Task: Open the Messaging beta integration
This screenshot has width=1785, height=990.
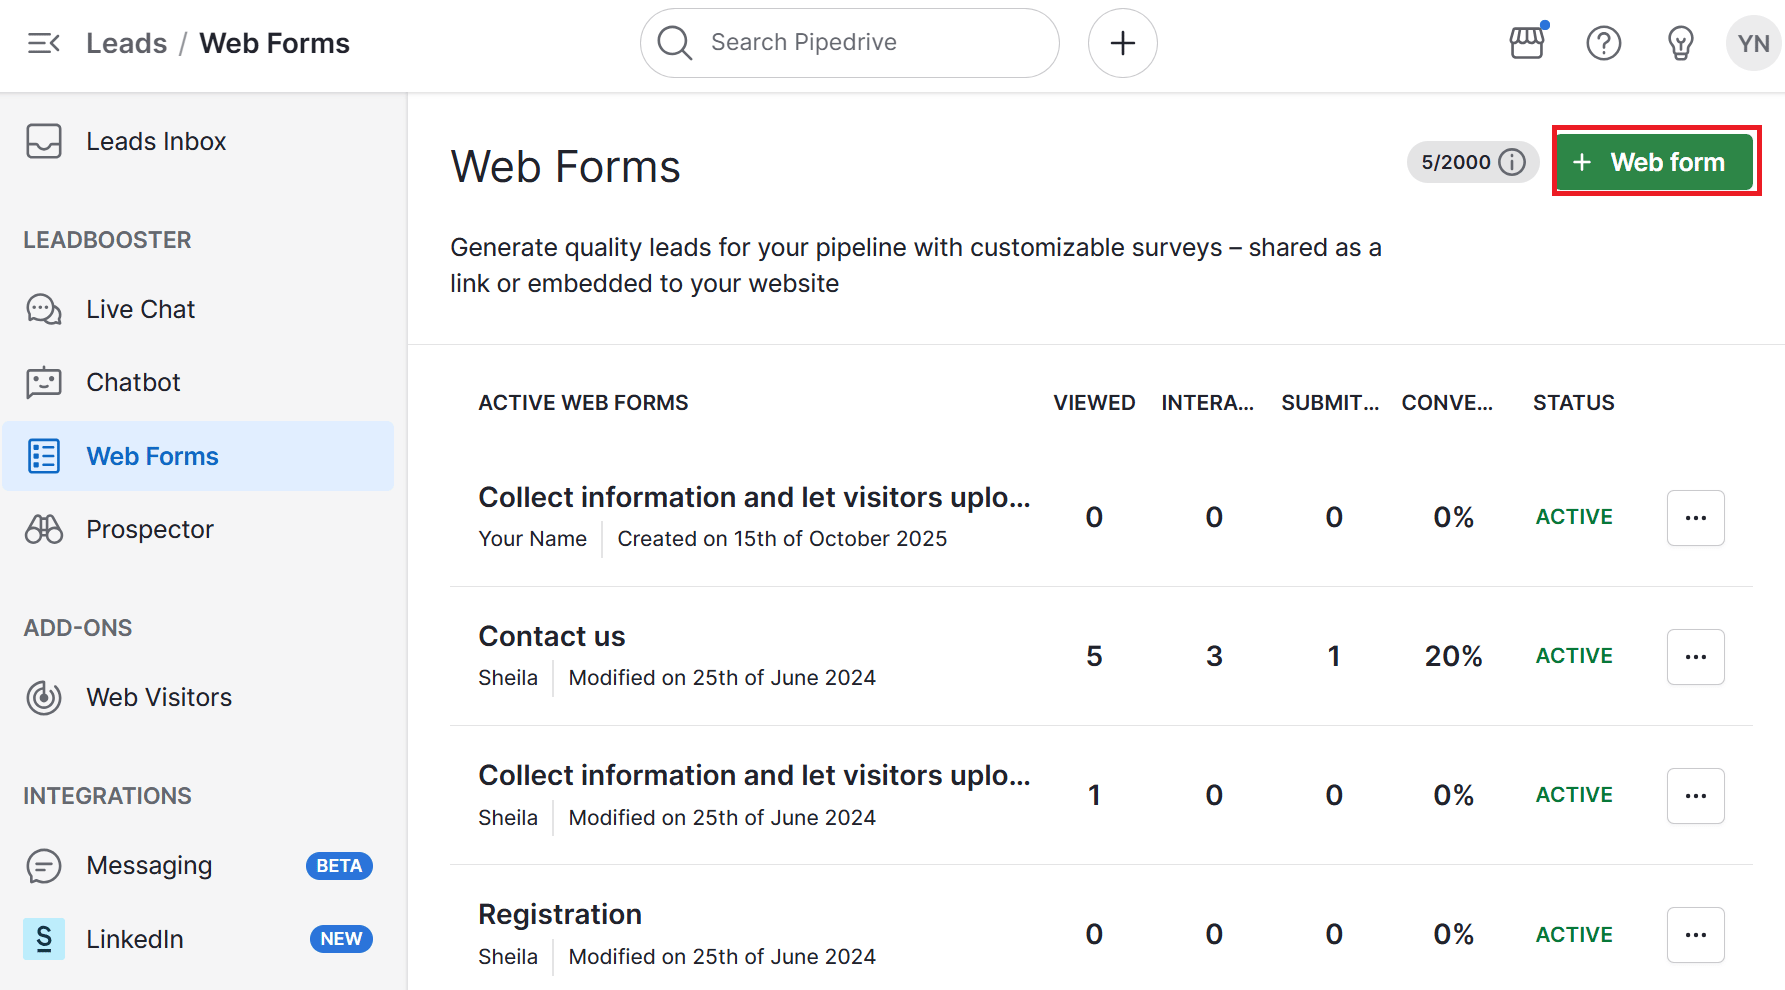Action: pos(148,866)
